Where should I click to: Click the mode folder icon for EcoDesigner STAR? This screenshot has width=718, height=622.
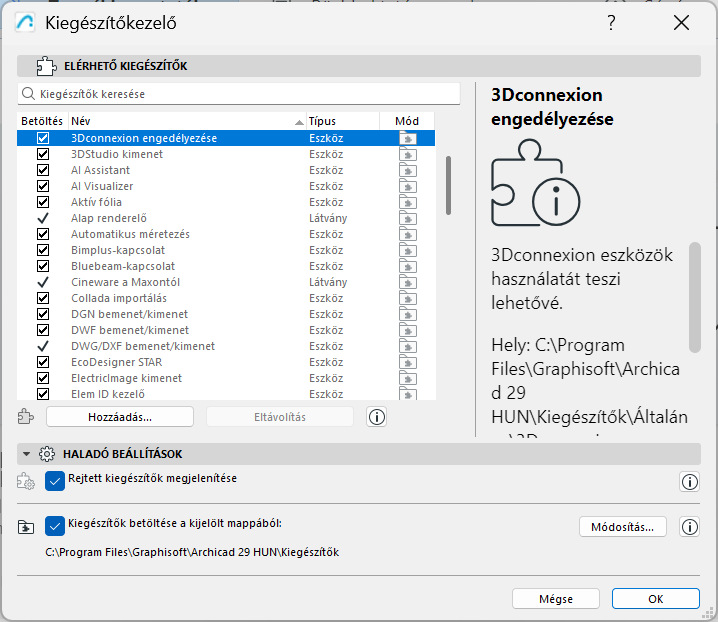[408, 363]
